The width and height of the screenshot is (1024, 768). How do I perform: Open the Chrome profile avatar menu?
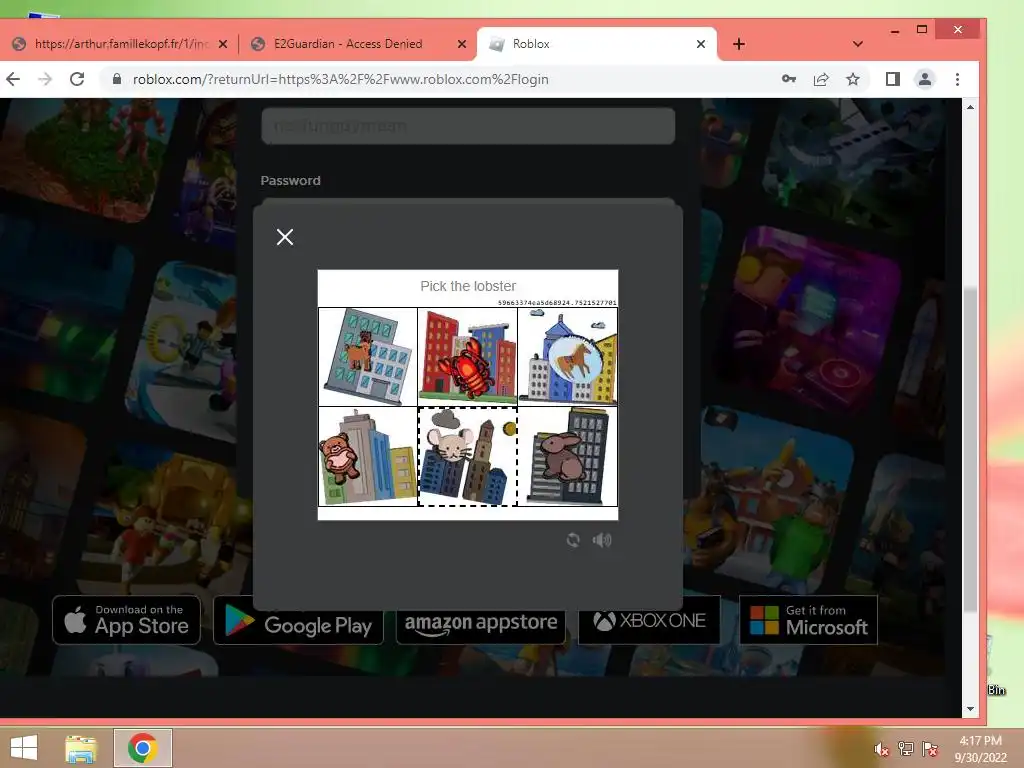[x=925, y=79]
